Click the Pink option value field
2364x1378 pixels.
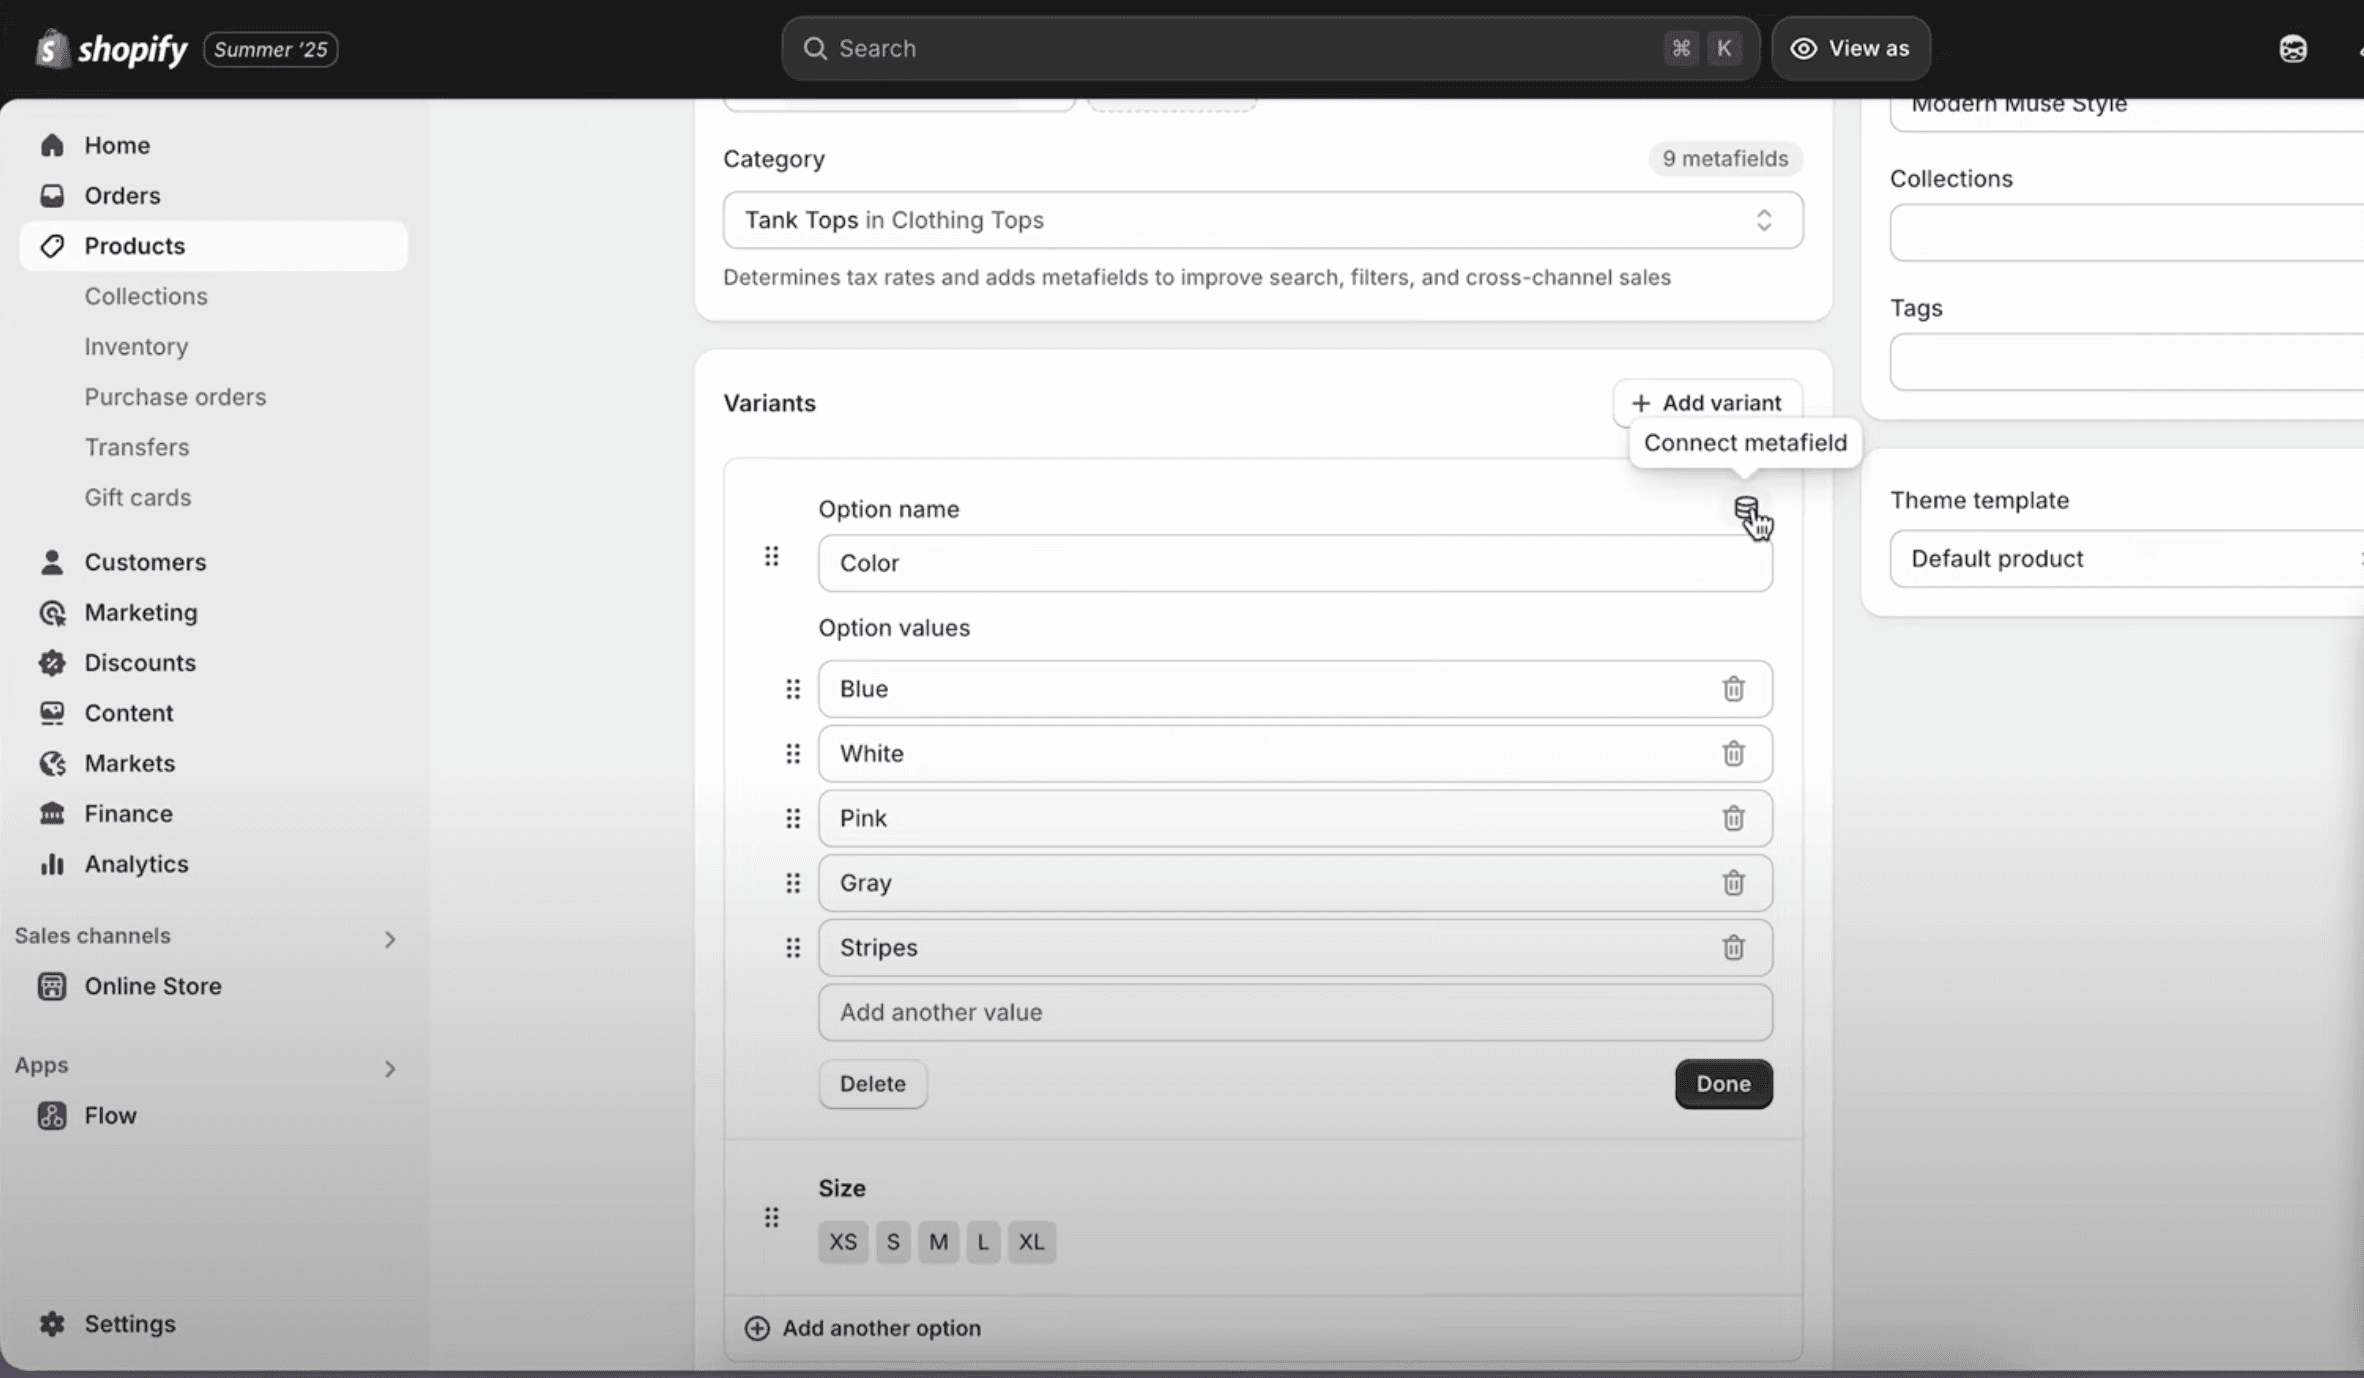point(1295,818)
